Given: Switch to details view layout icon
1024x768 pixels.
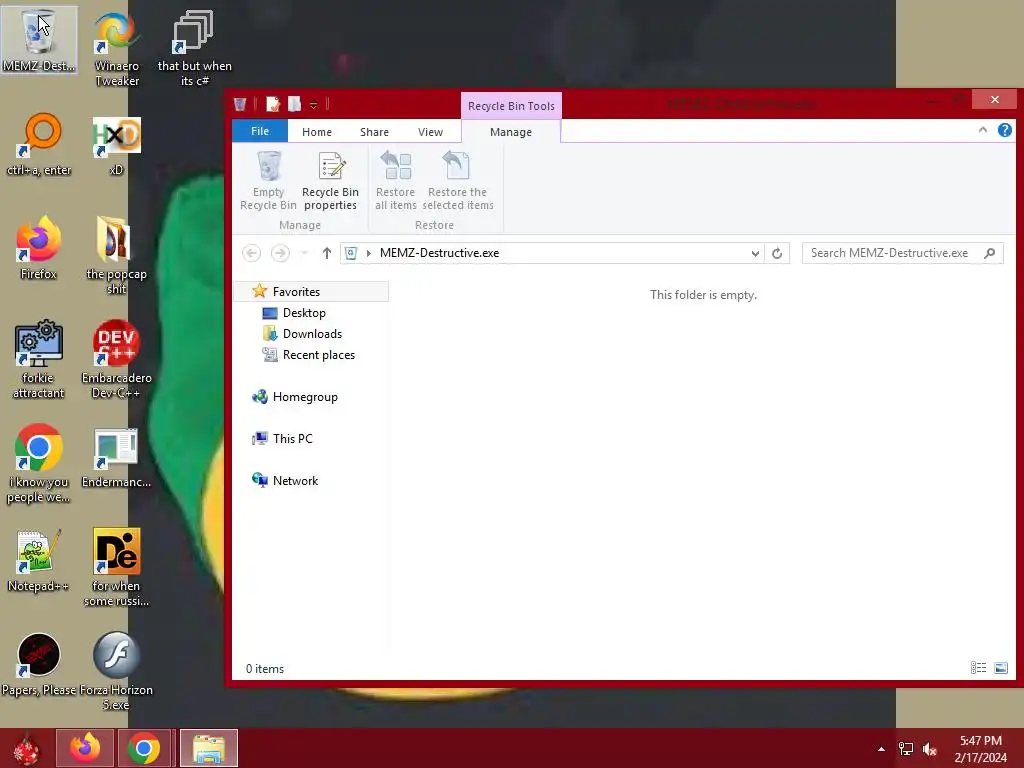Looking at the screenshot, I should (x=978, y=667).
